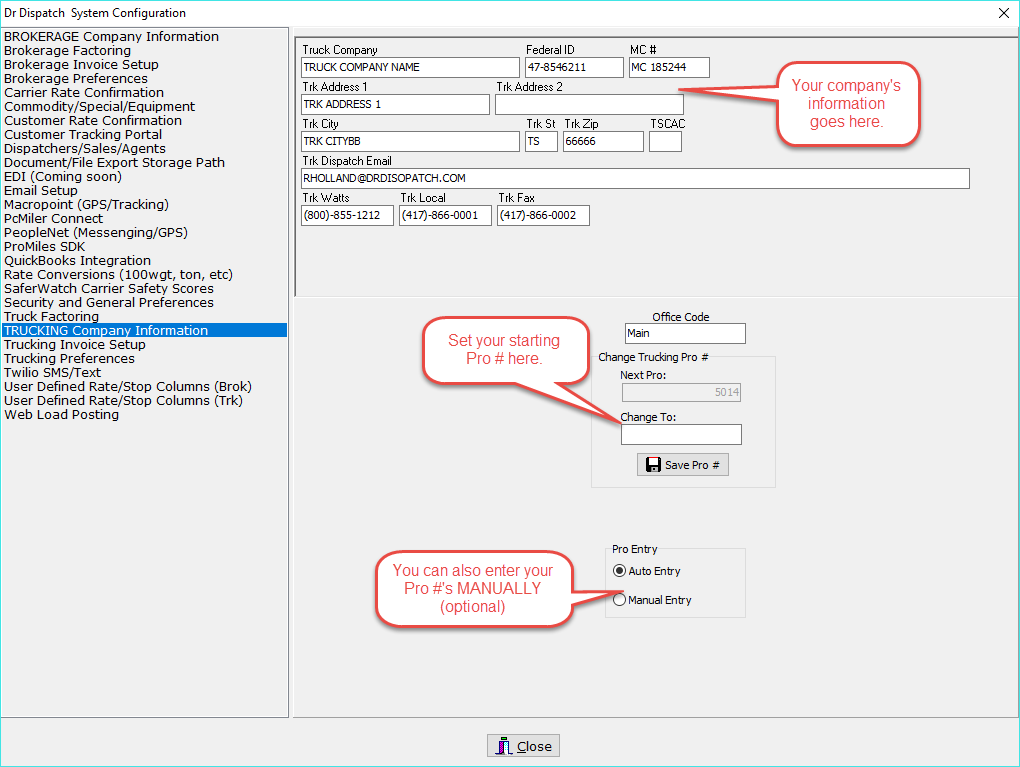Click the Trk St state field
Screen dimensions: 1020x767
pyautogui.click(x=541, y=141)
